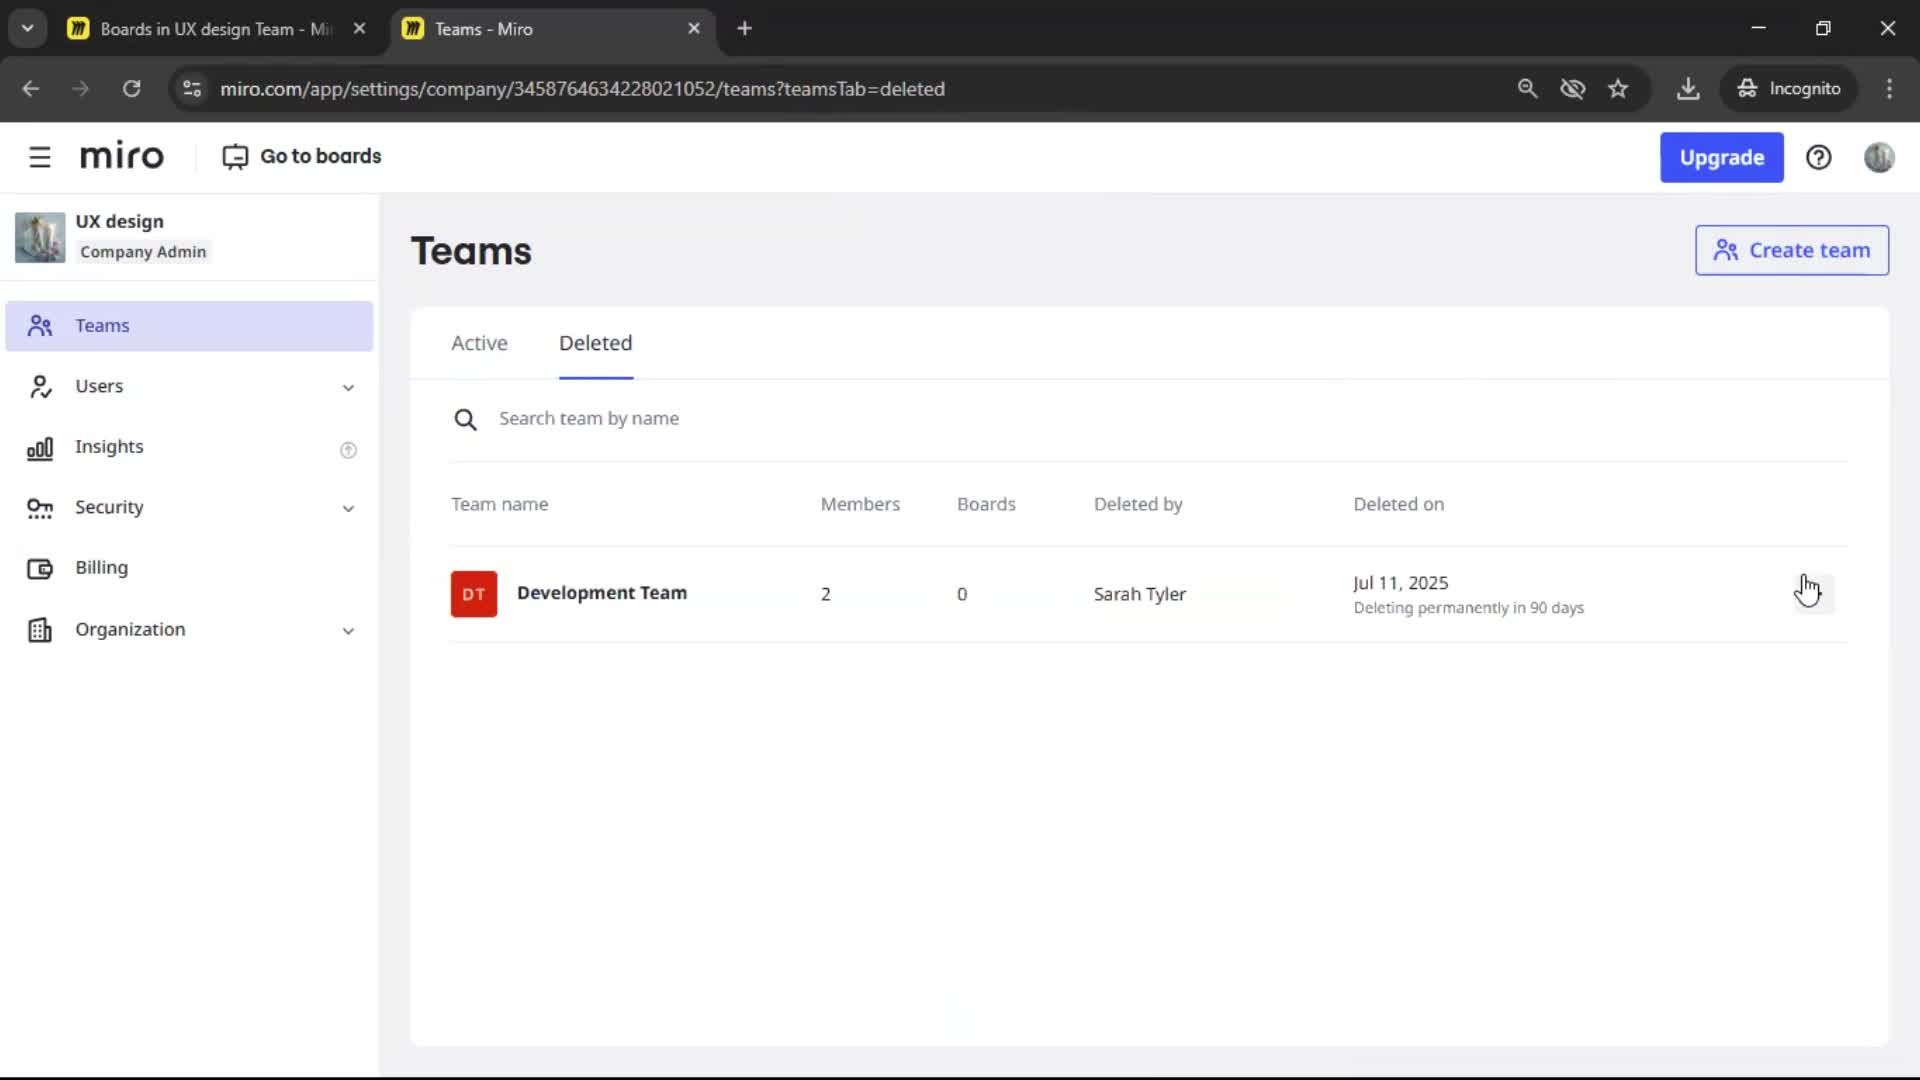The image size is (1920, 1080).
Task: Switch to the Active tab
Action: (x=479, y=343)
